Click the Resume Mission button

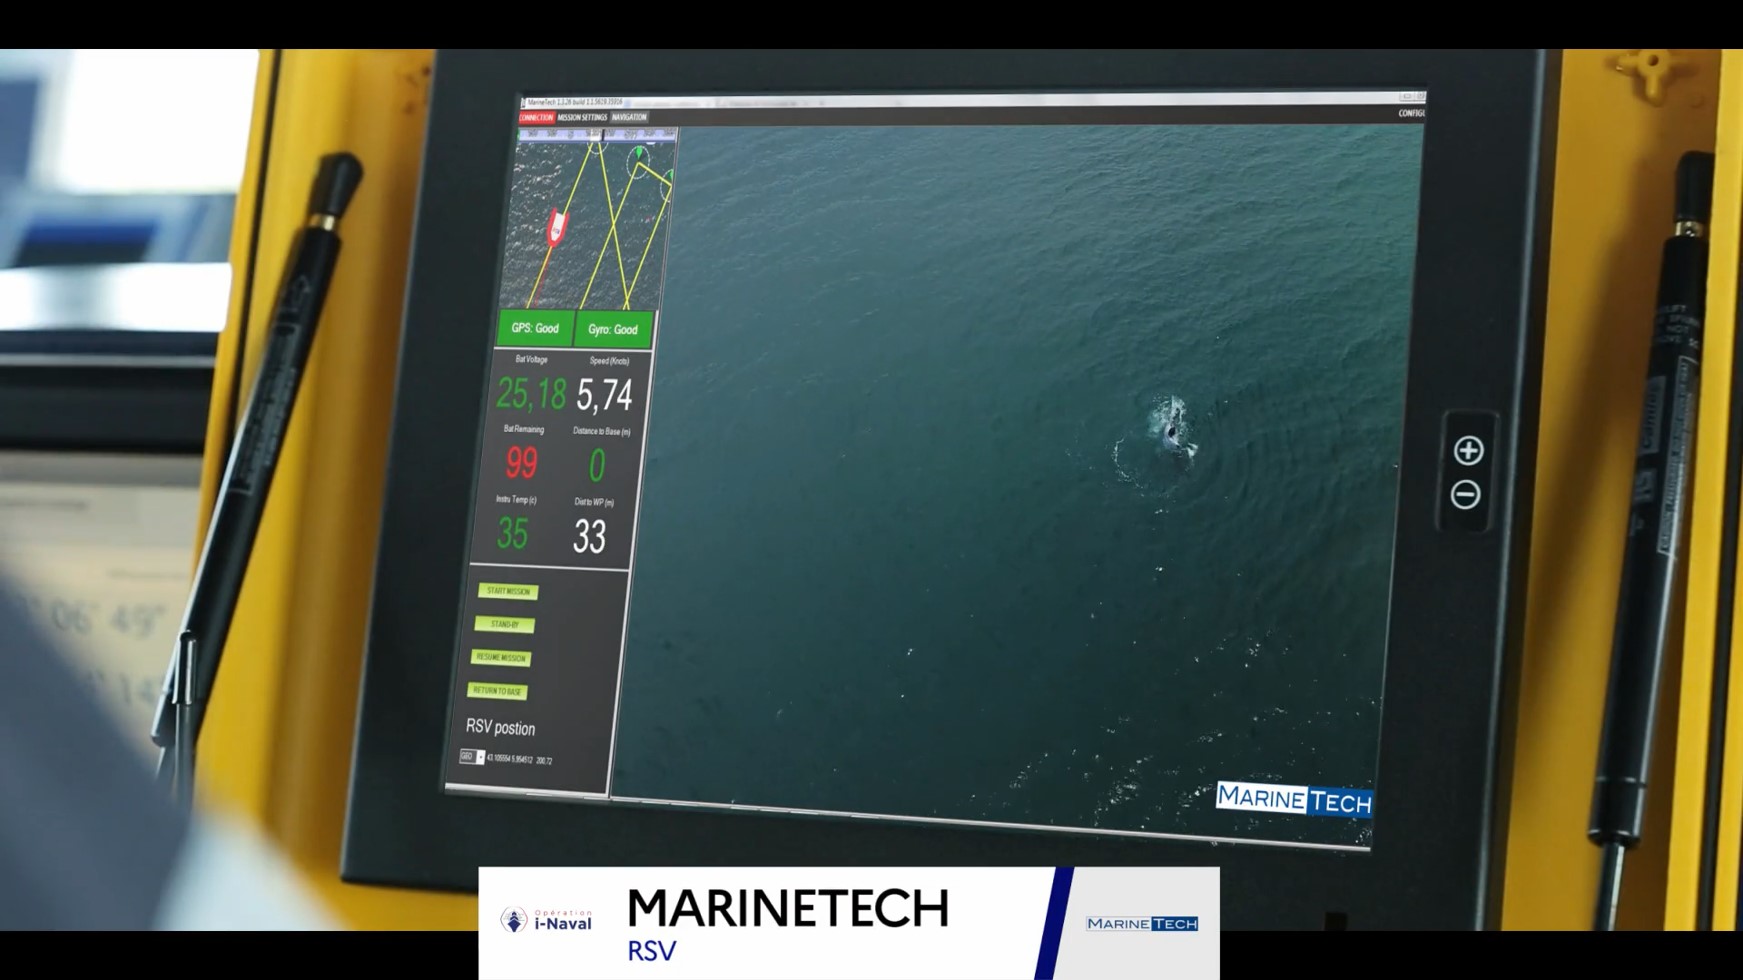tap(501, 658)
